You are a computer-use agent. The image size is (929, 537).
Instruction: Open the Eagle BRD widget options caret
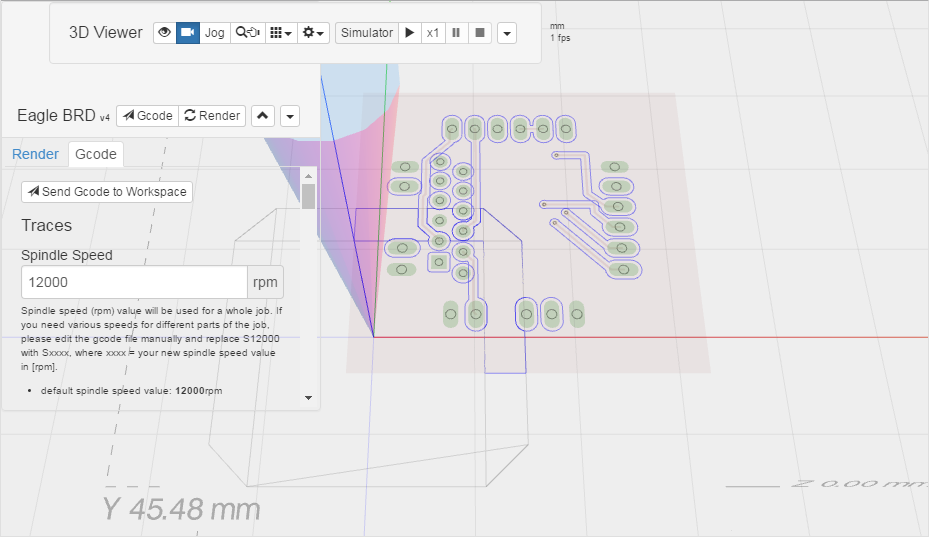click(290, 116)
